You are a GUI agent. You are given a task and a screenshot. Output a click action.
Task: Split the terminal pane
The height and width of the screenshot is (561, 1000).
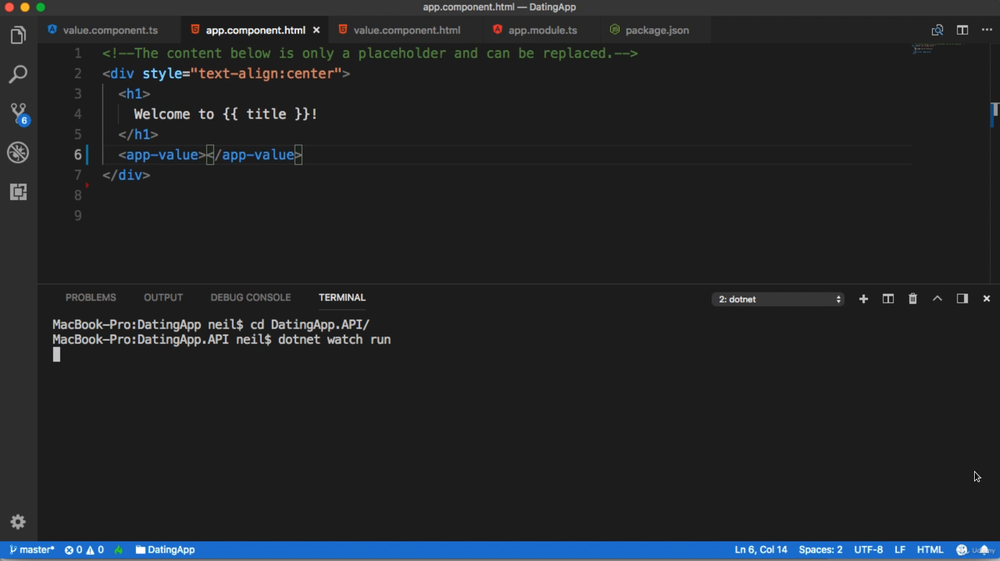pyautogui.click(x=888, y=299)
